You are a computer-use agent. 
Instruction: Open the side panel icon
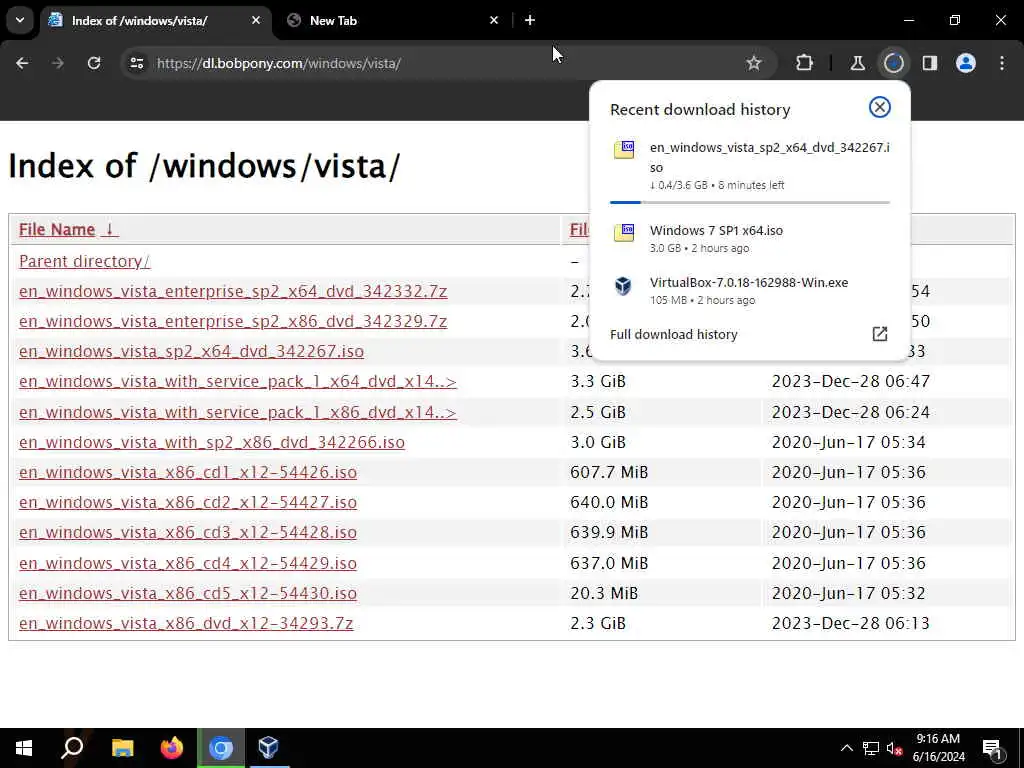coord(930,63)
